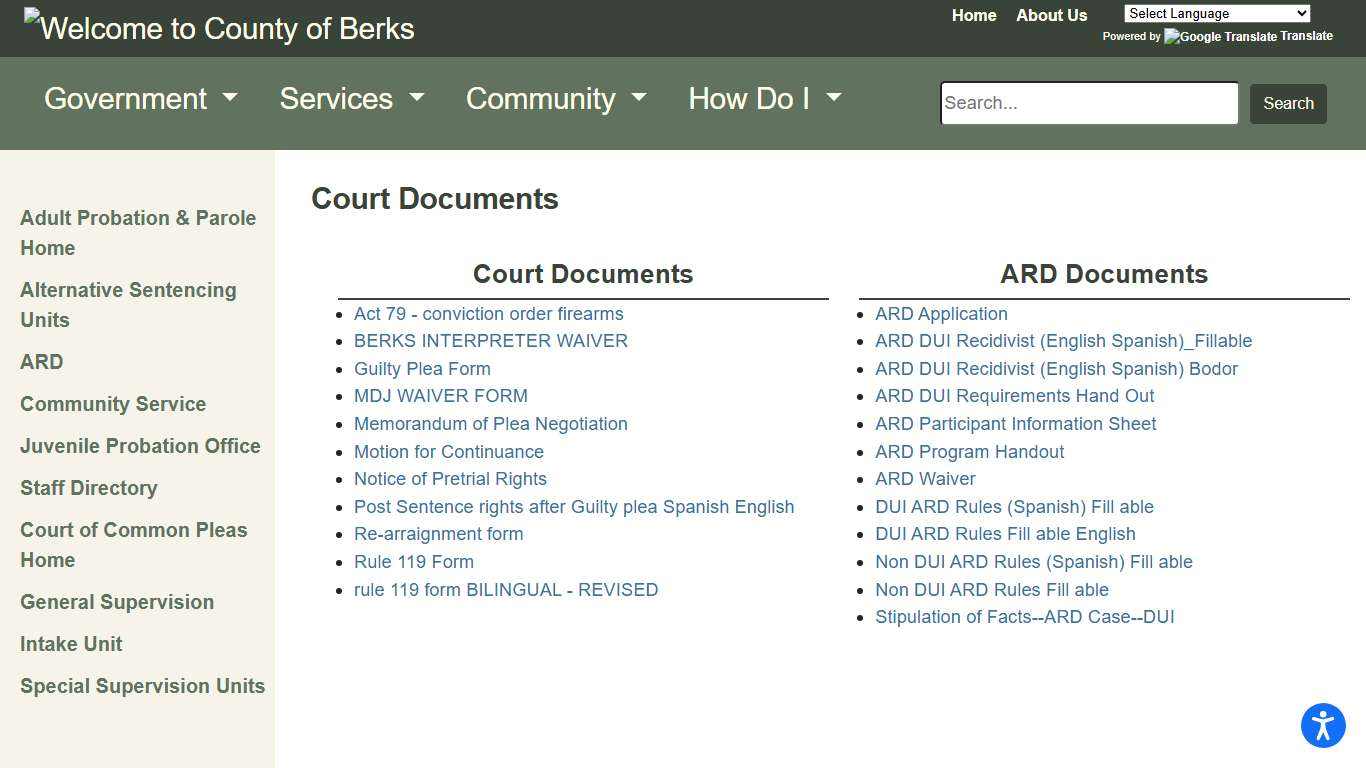The height and width of the screenshot is (768, 1366).
Task: Open the Guilty Plea Form
Action: pos(422,368)
